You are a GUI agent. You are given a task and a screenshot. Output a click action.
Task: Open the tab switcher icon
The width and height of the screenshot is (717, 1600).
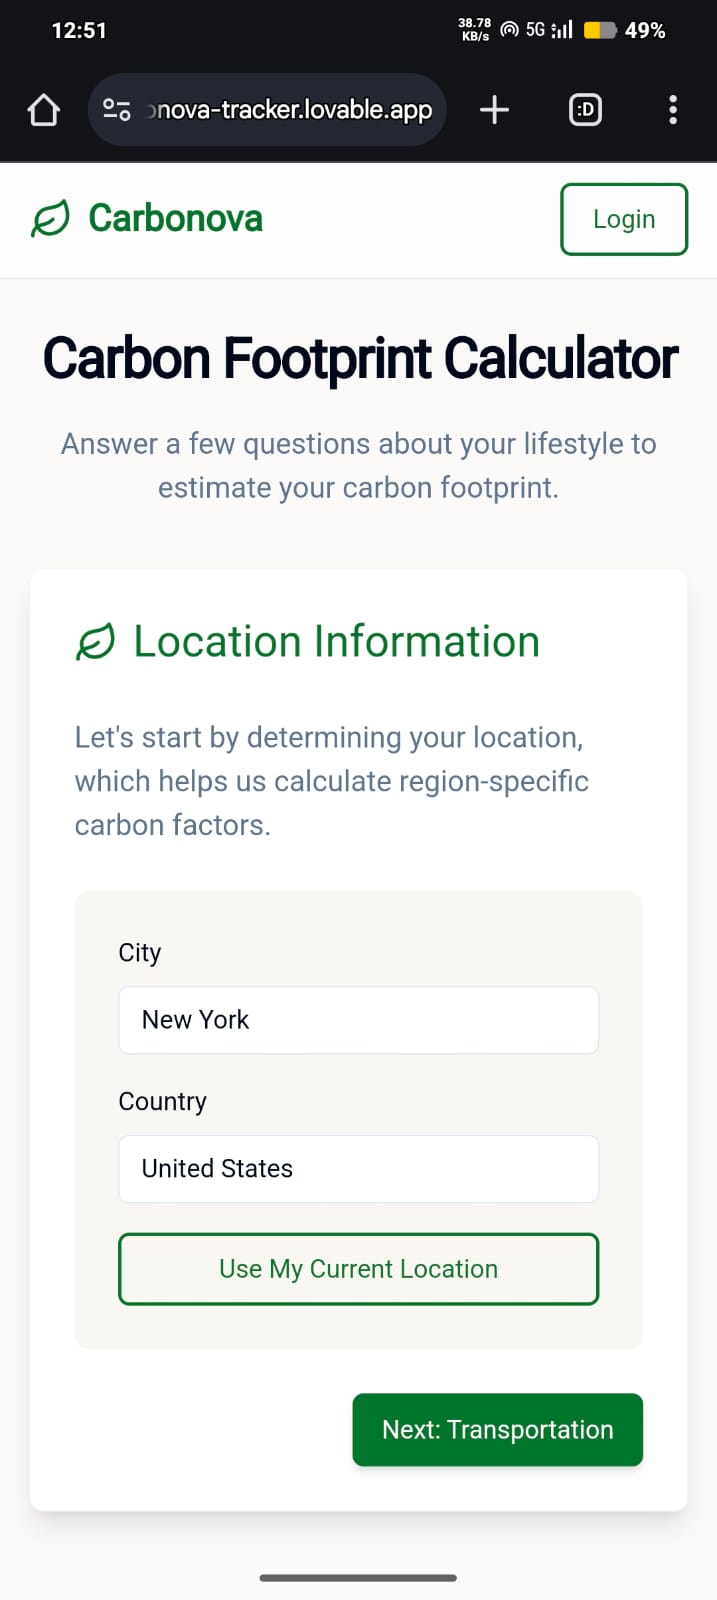[585, 110]
